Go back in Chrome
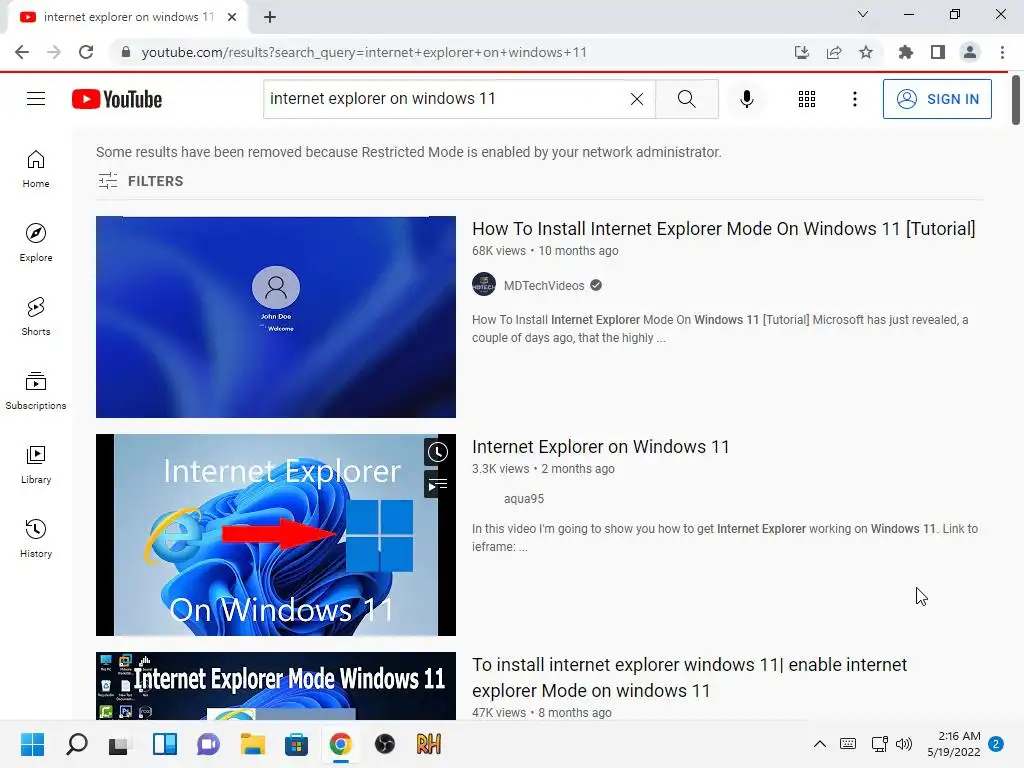The height and width of the screenshot is (768, 1024). point(22,52)
